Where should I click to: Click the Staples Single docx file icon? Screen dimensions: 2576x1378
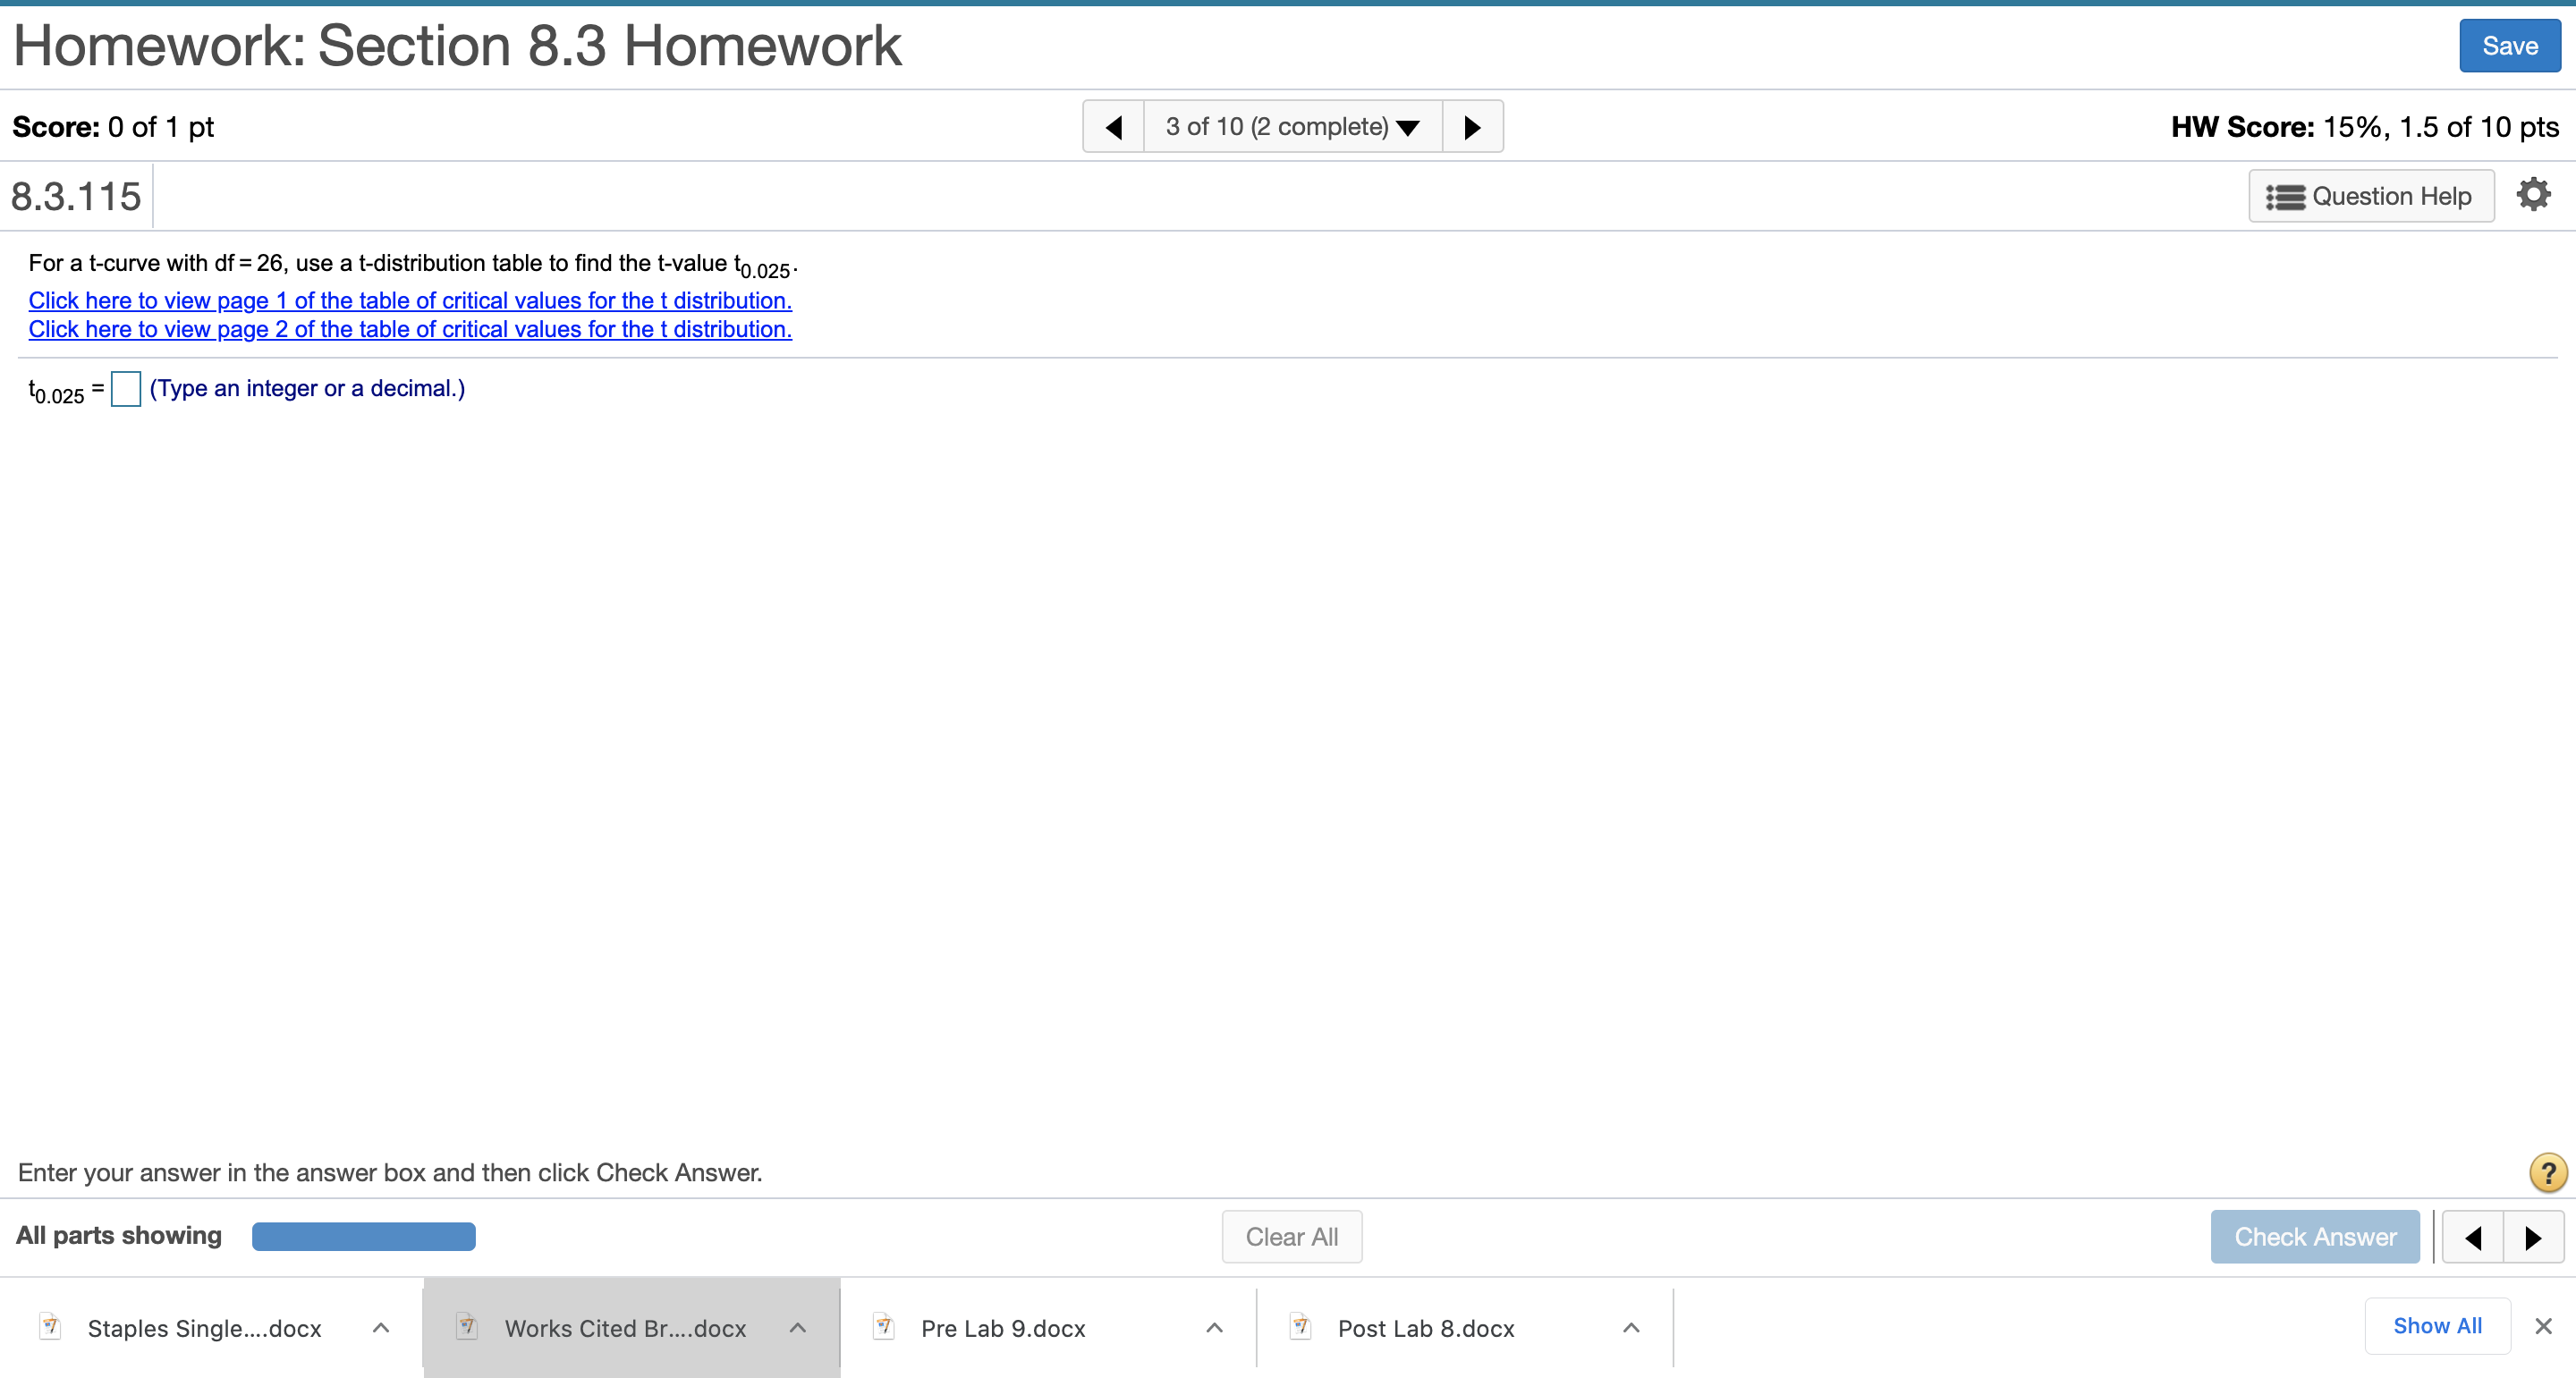50,1327
